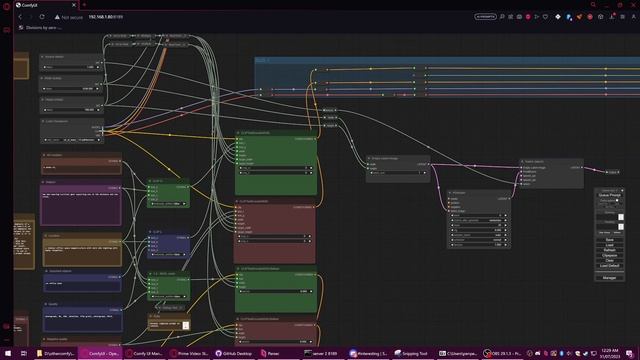
Task: Decrease KSampler seed with left arrow
Action: (x=452, y=216)
